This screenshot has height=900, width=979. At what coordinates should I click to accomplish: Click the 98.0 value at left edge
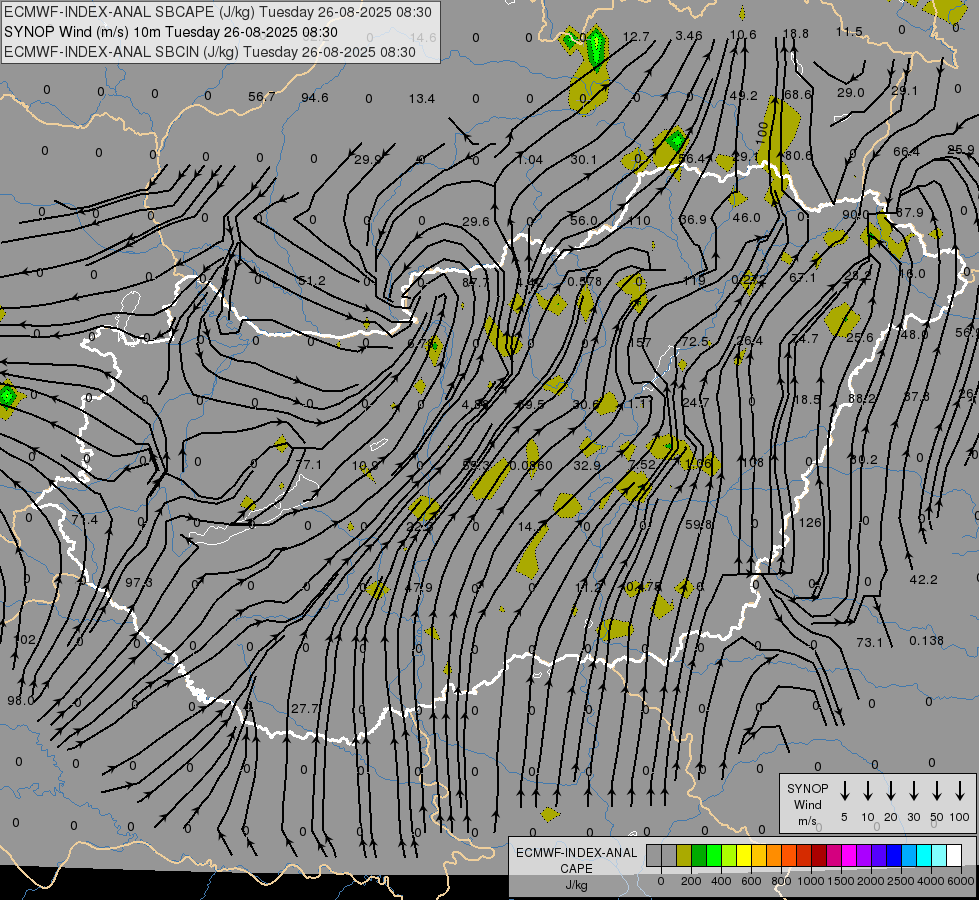(x=21, y=701)
